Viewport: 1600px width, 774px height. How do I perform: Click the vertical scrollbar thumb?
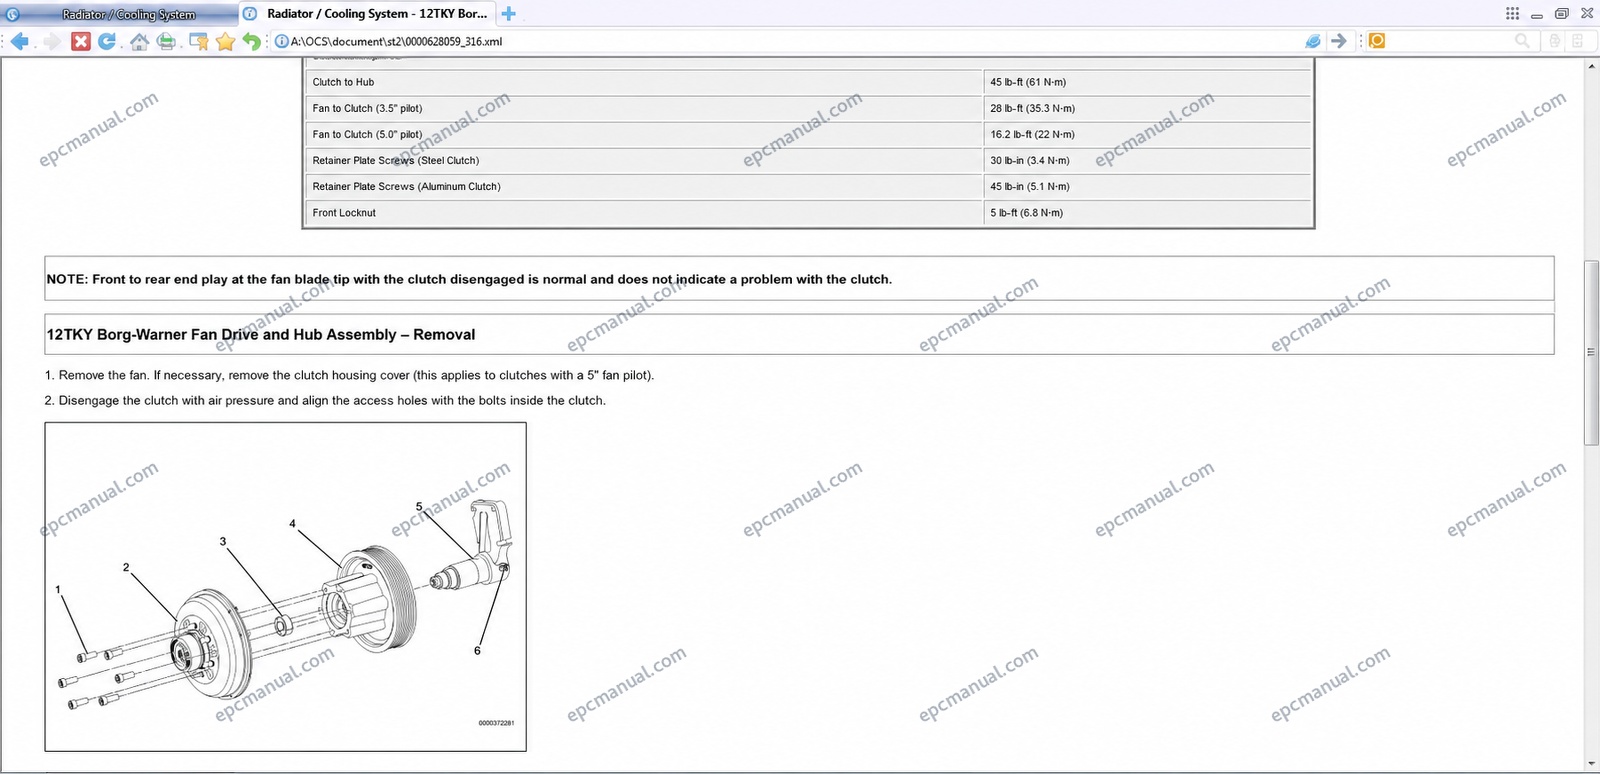(x=1591, y=352)
